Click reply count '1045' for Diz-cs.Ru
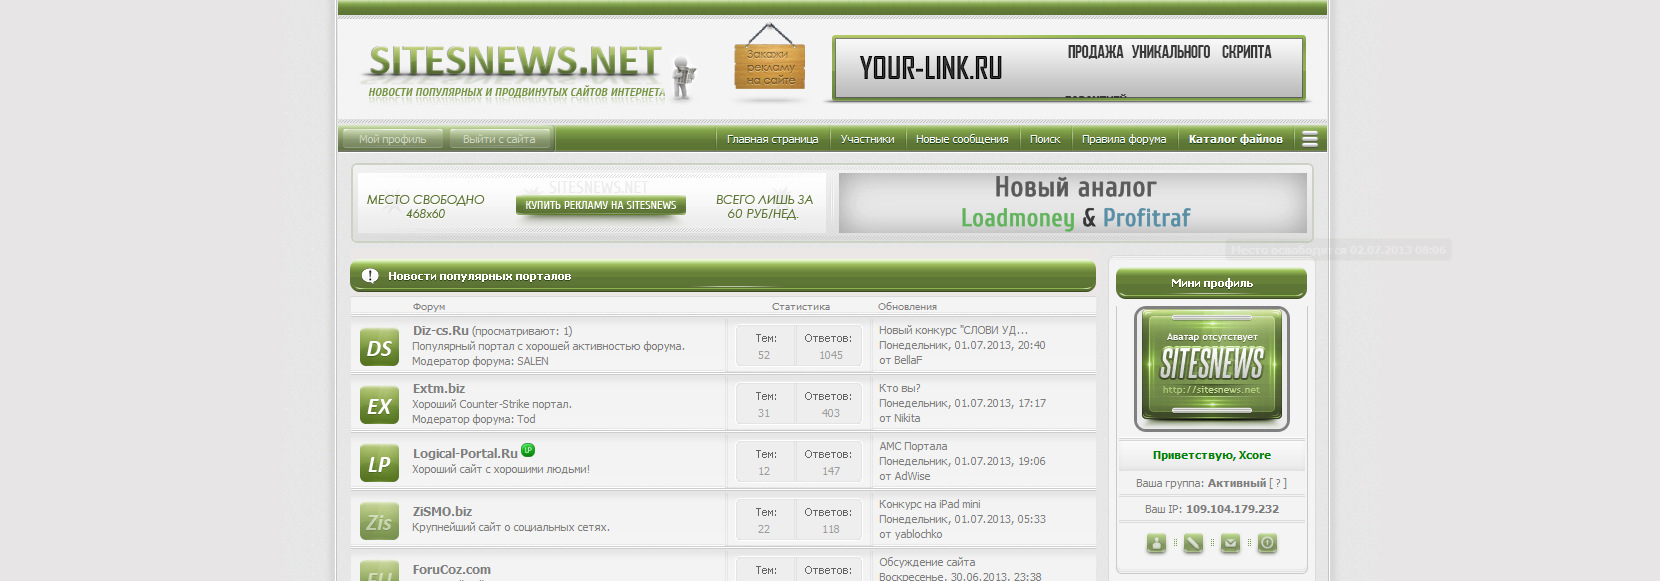 click(831, 355)
